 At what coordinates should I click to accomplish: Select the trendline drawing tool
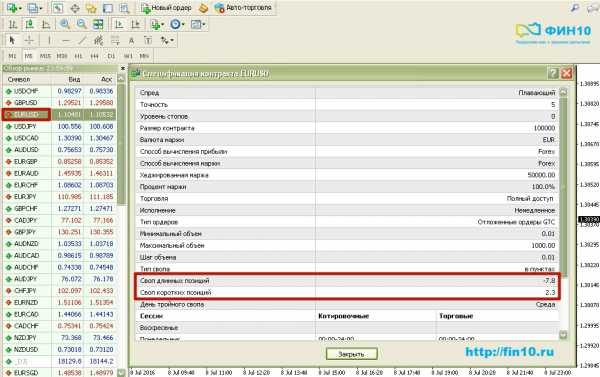pyautogui.click(x=82, y=40)
